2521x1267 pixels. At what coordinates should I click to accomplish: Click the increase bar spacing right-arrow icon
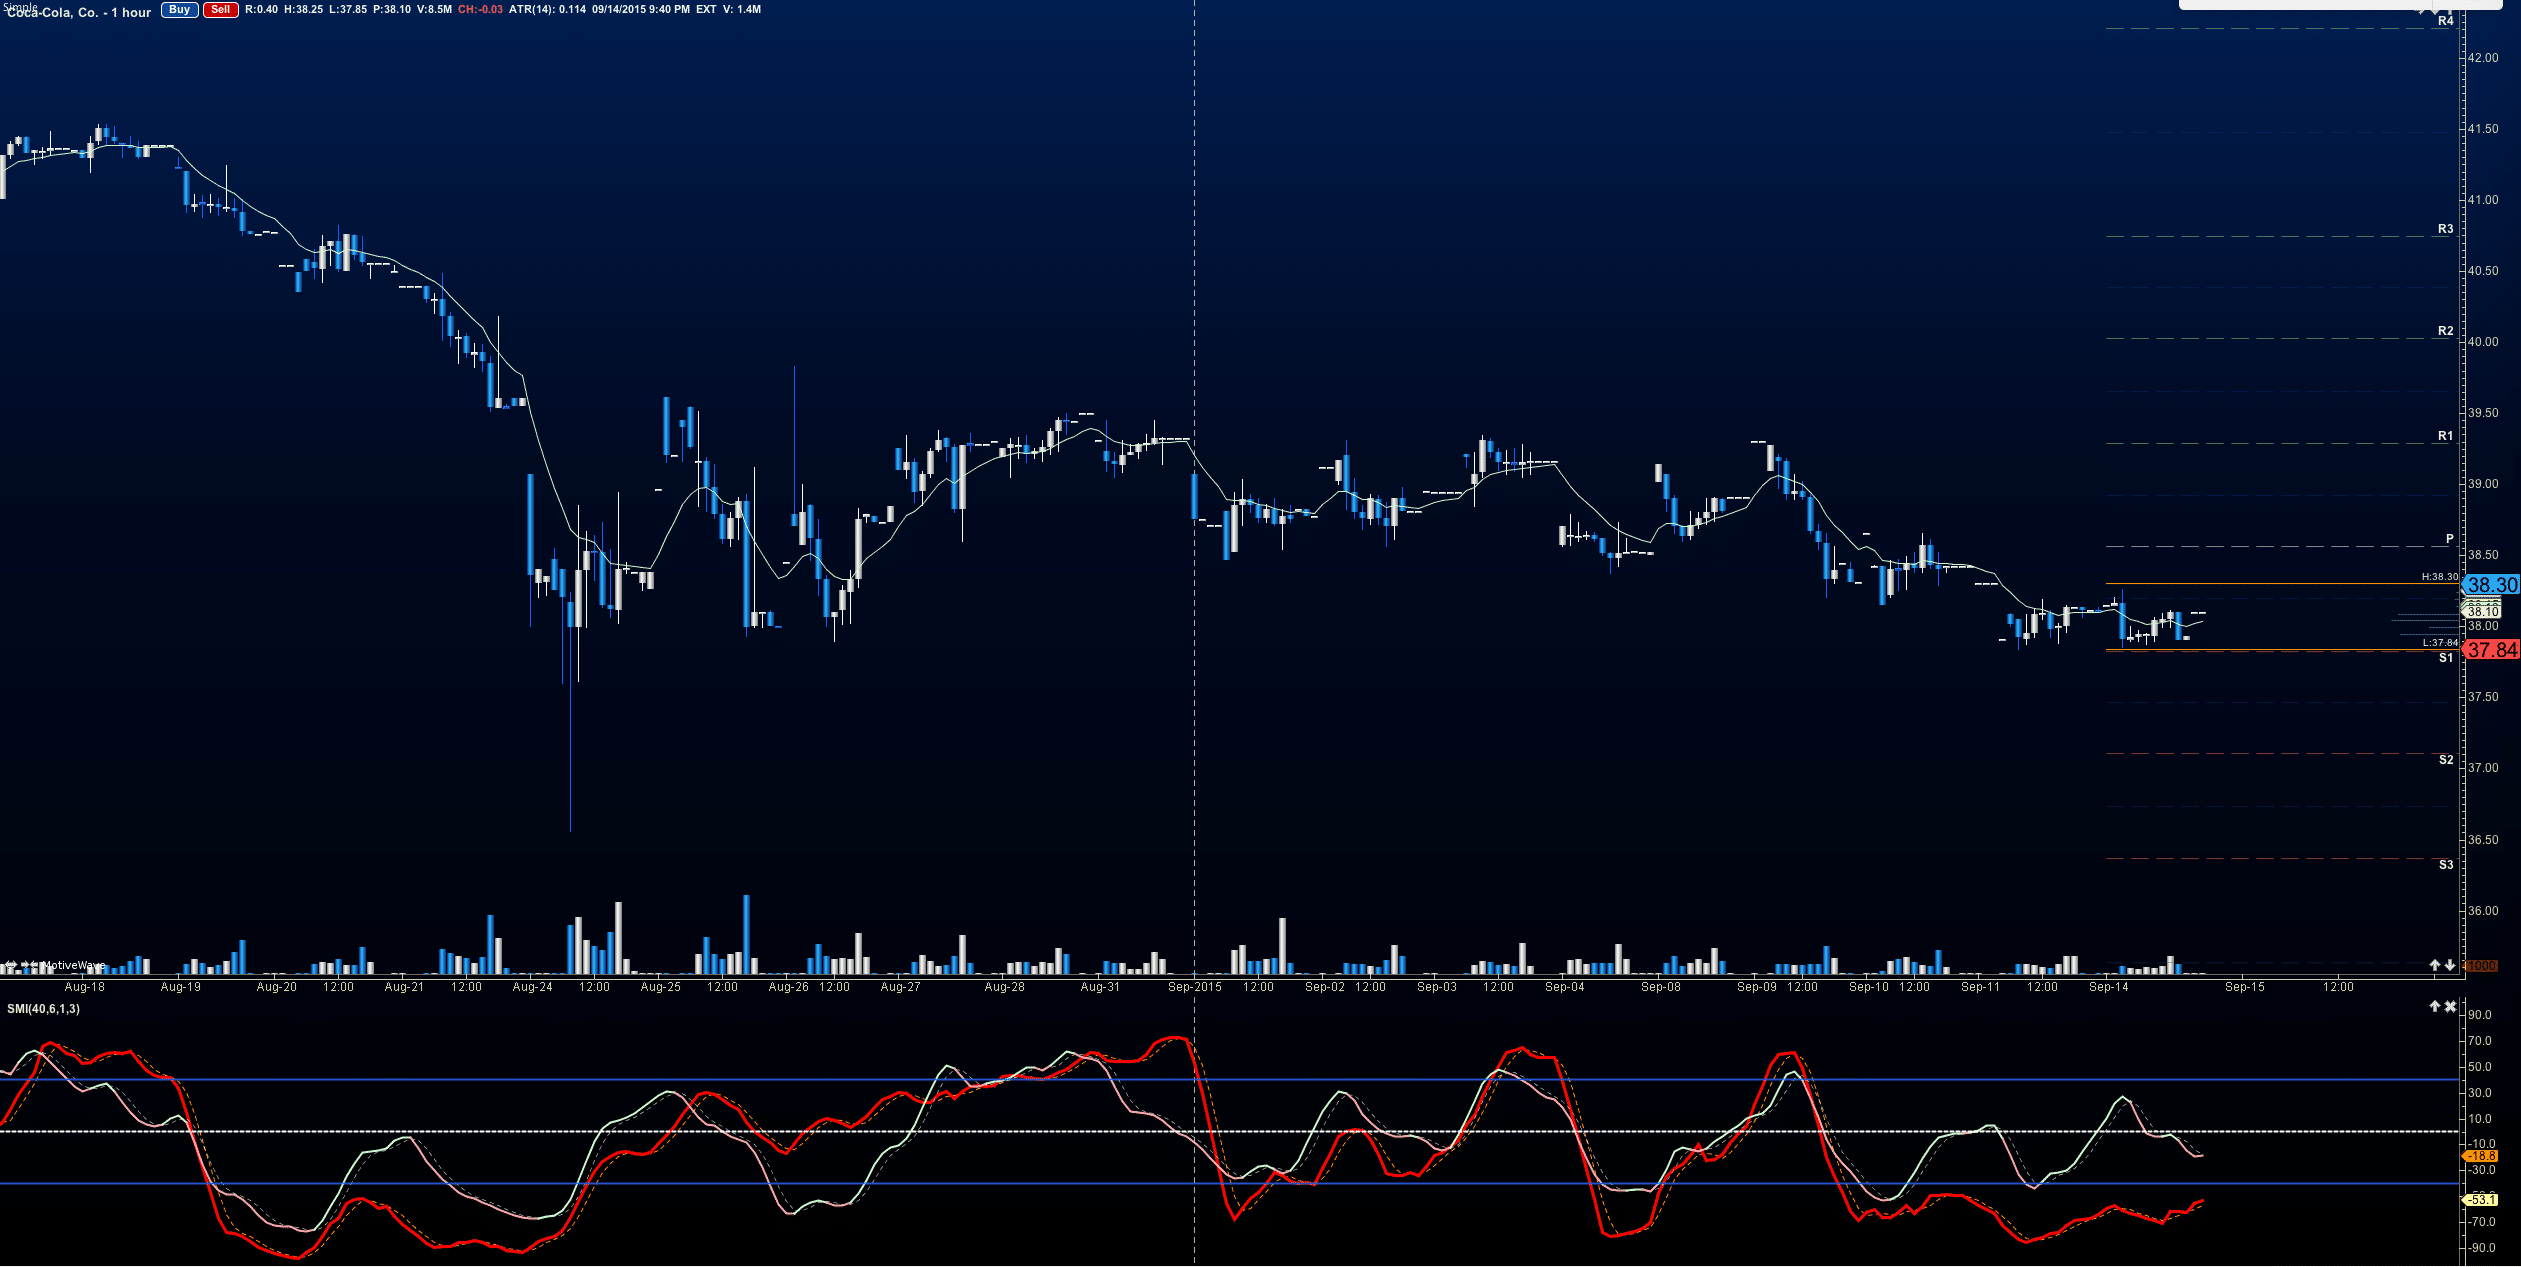25,965
